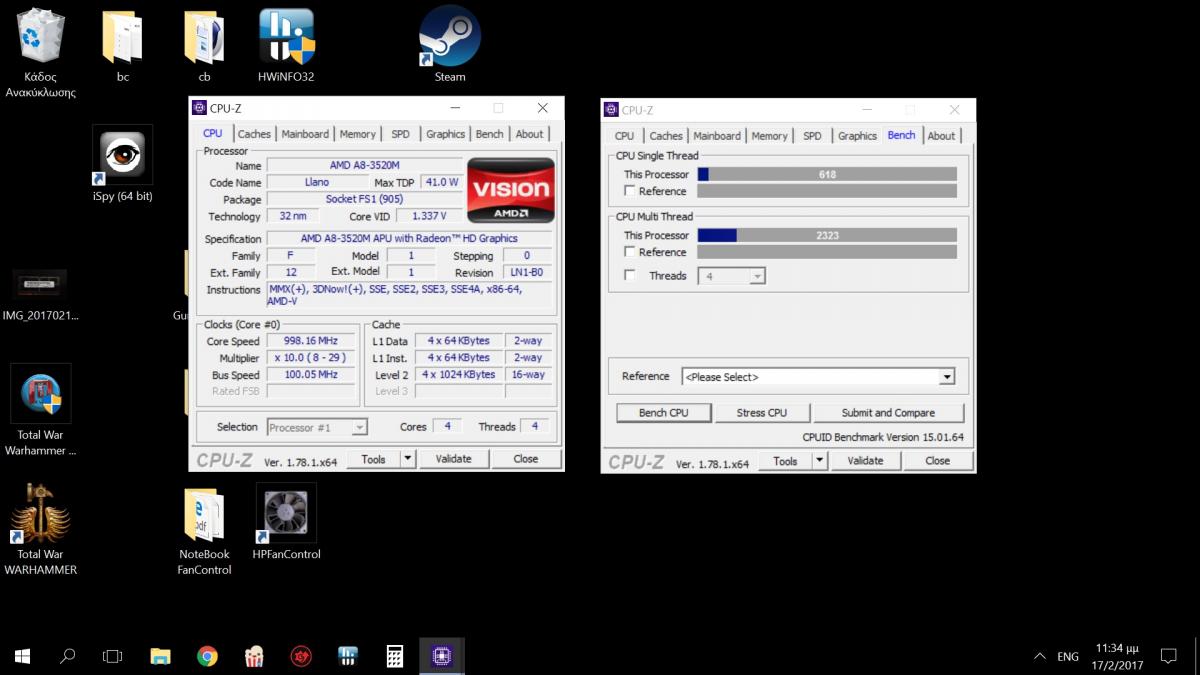
Task: Switch to Caches tab in the CPU tab window
Action: click(254, 134)
